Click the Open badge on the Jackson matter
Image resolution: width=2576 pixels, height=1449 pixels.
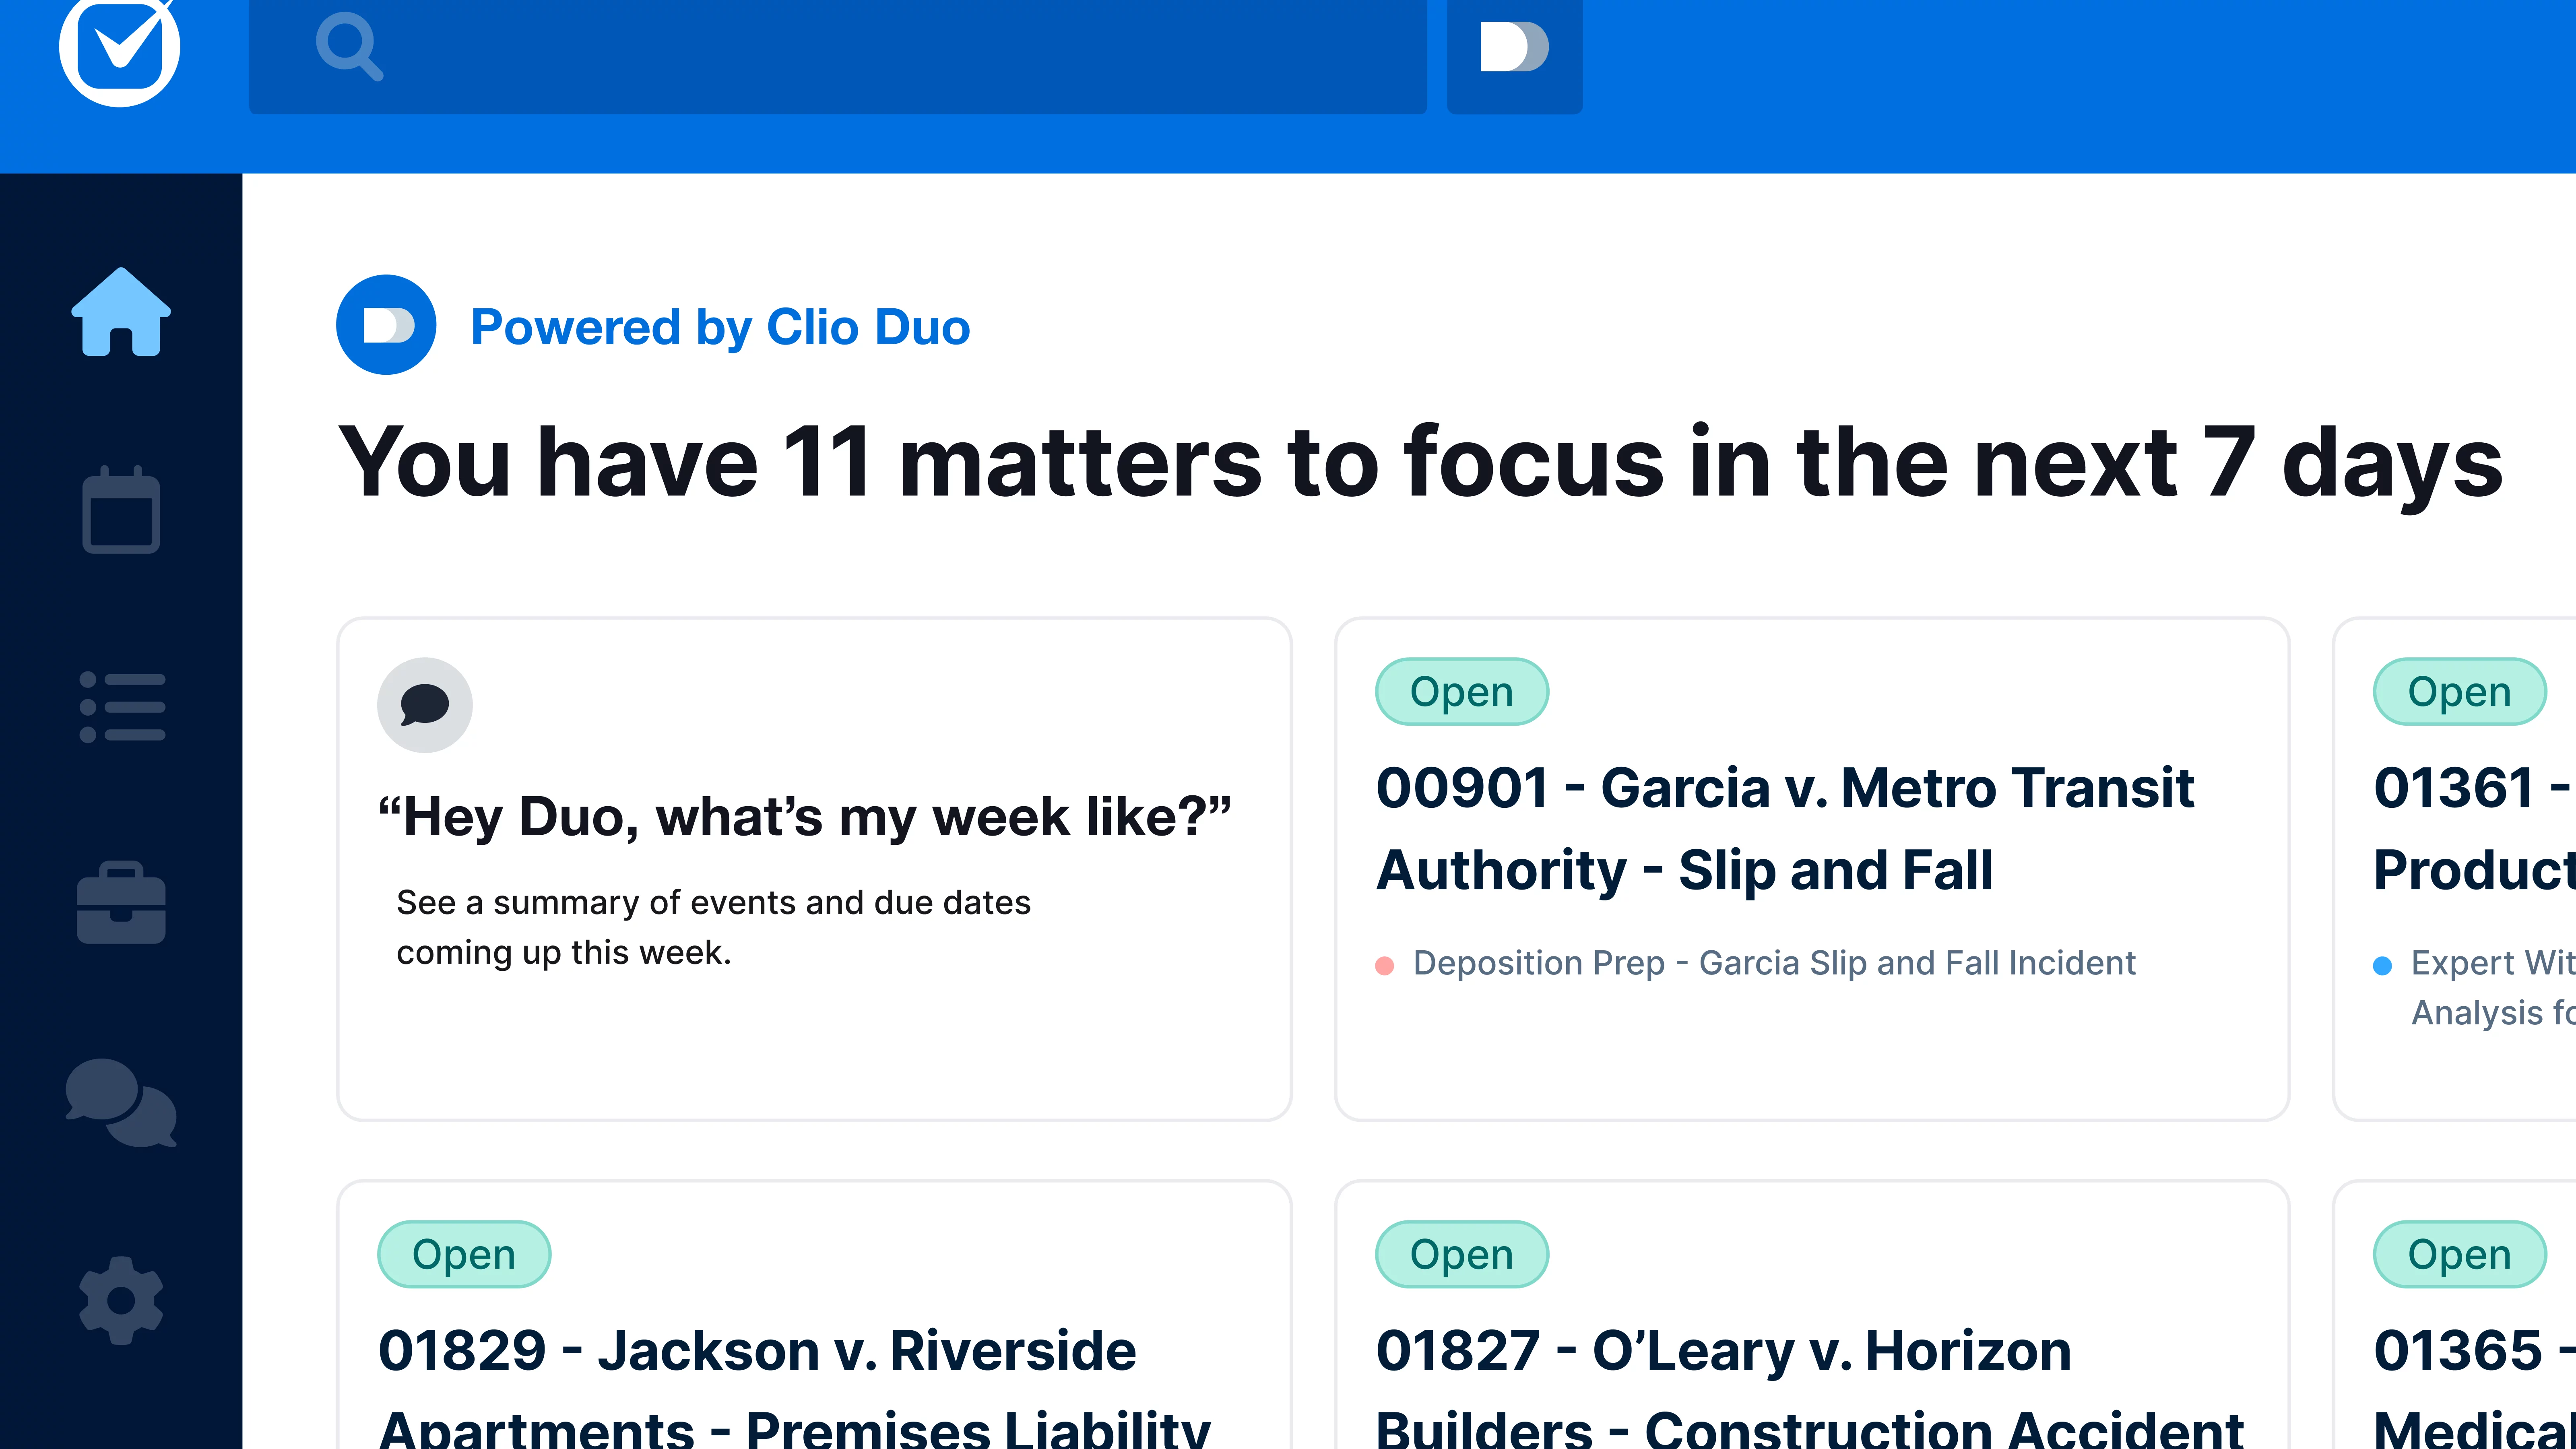(x=464, y=1255)
